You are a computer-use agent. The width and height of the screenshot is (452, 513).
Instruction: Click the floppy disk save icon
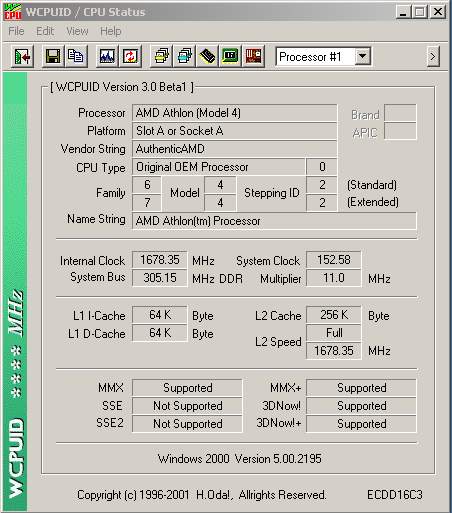click(53, 56)
